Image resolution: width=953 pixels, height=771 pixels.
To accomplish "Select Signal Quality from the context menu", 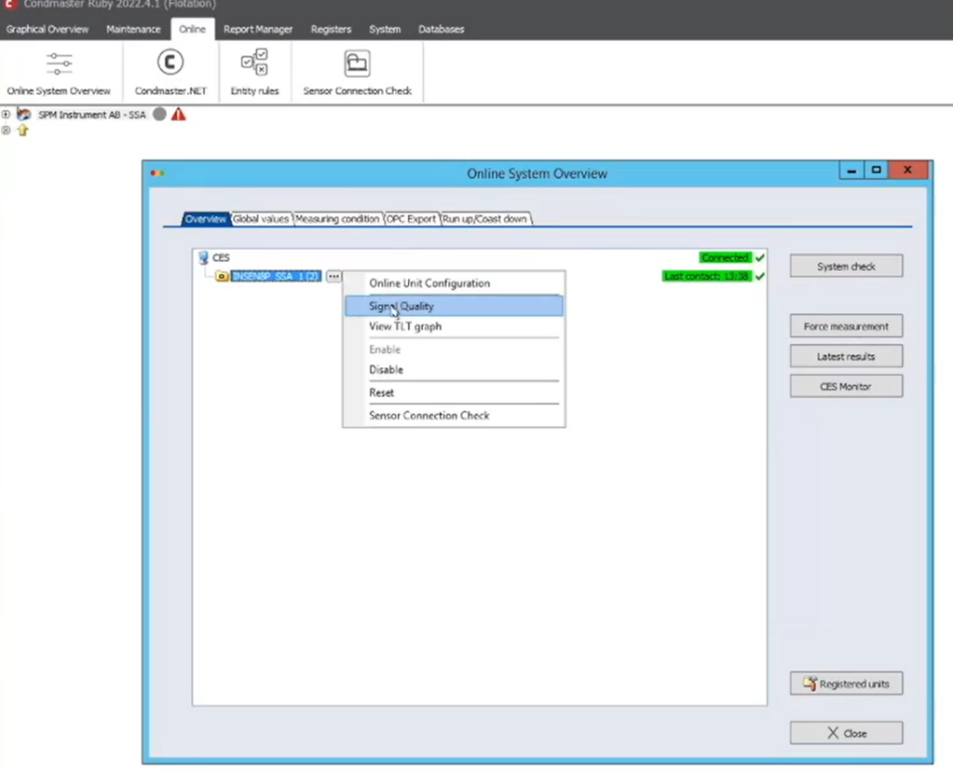I will click(401, 306).
